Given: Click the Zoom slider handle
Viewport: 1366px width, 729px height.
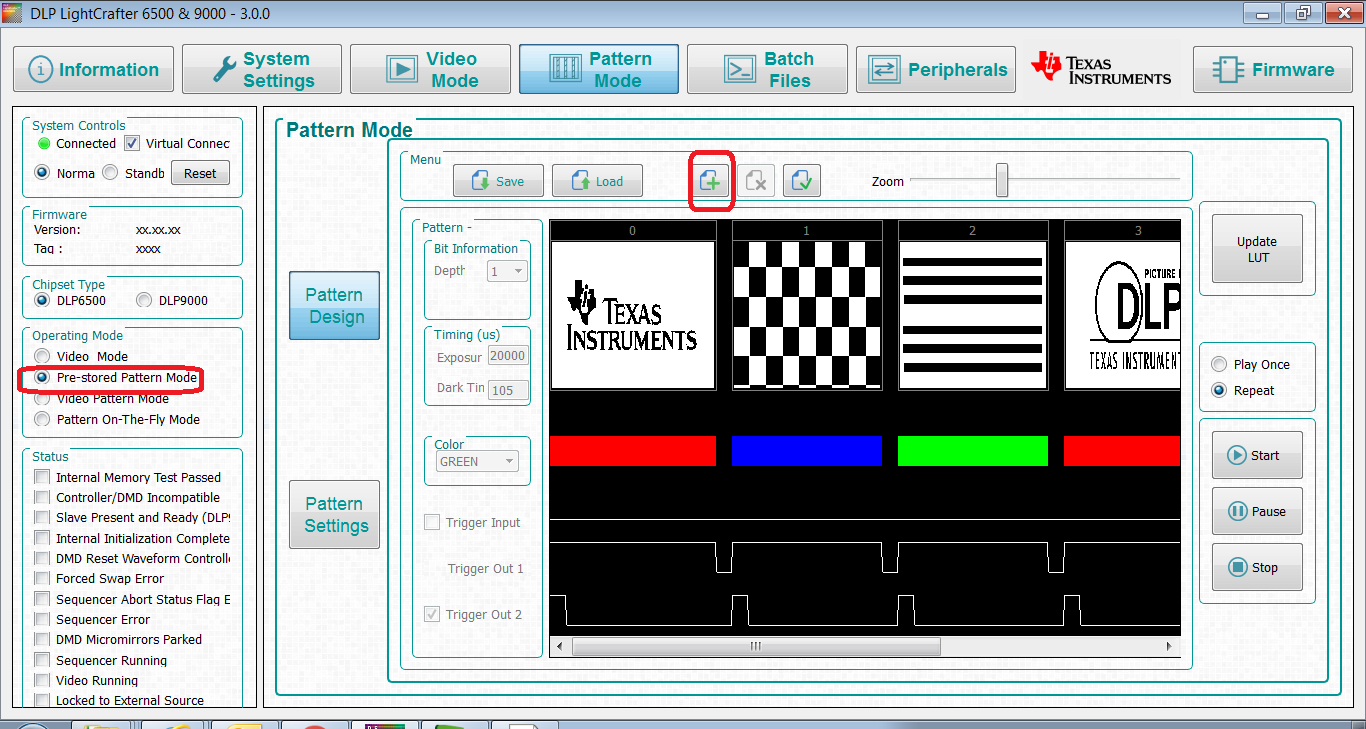Looking at the screenshot, I should pyautogui.click(x=1002, y=181).
